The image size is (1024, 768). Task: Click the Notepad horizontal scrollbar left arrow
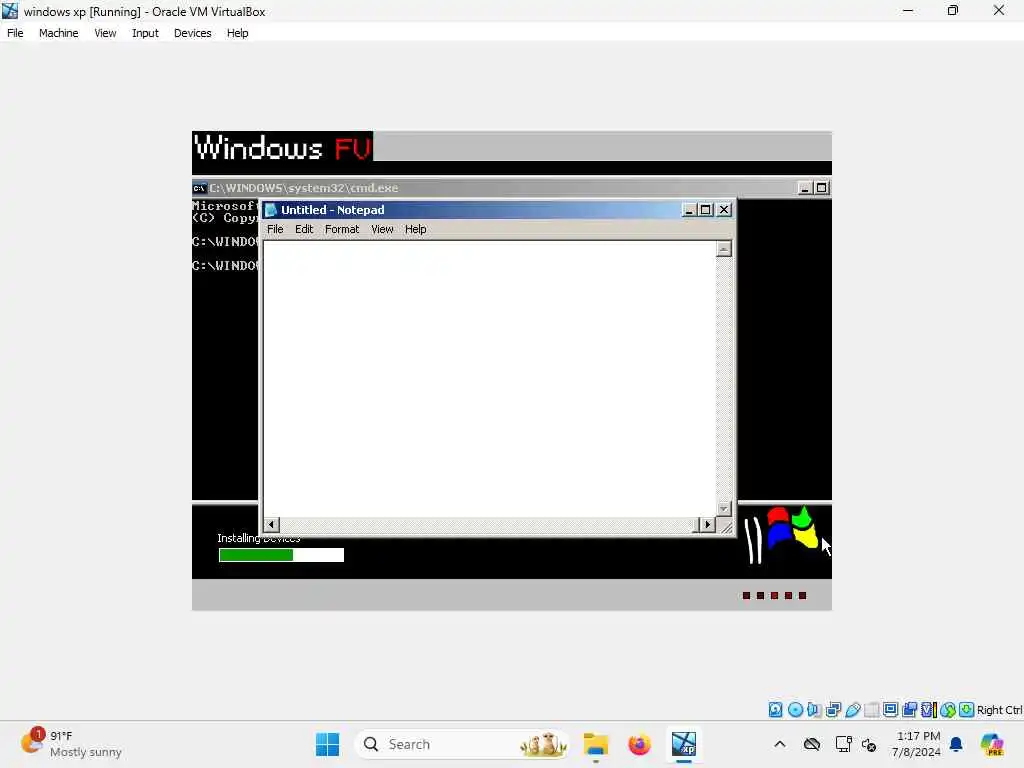click(271, 524)
